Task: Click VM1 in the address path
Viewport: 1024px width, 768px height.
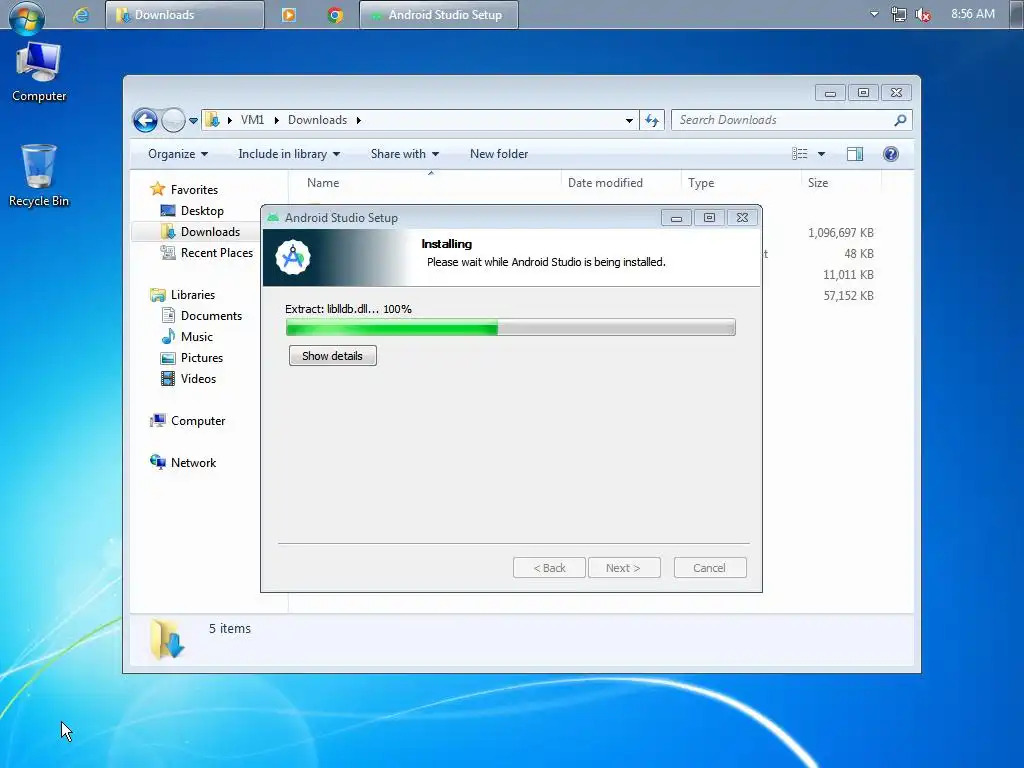Action: tap(252, 120)
